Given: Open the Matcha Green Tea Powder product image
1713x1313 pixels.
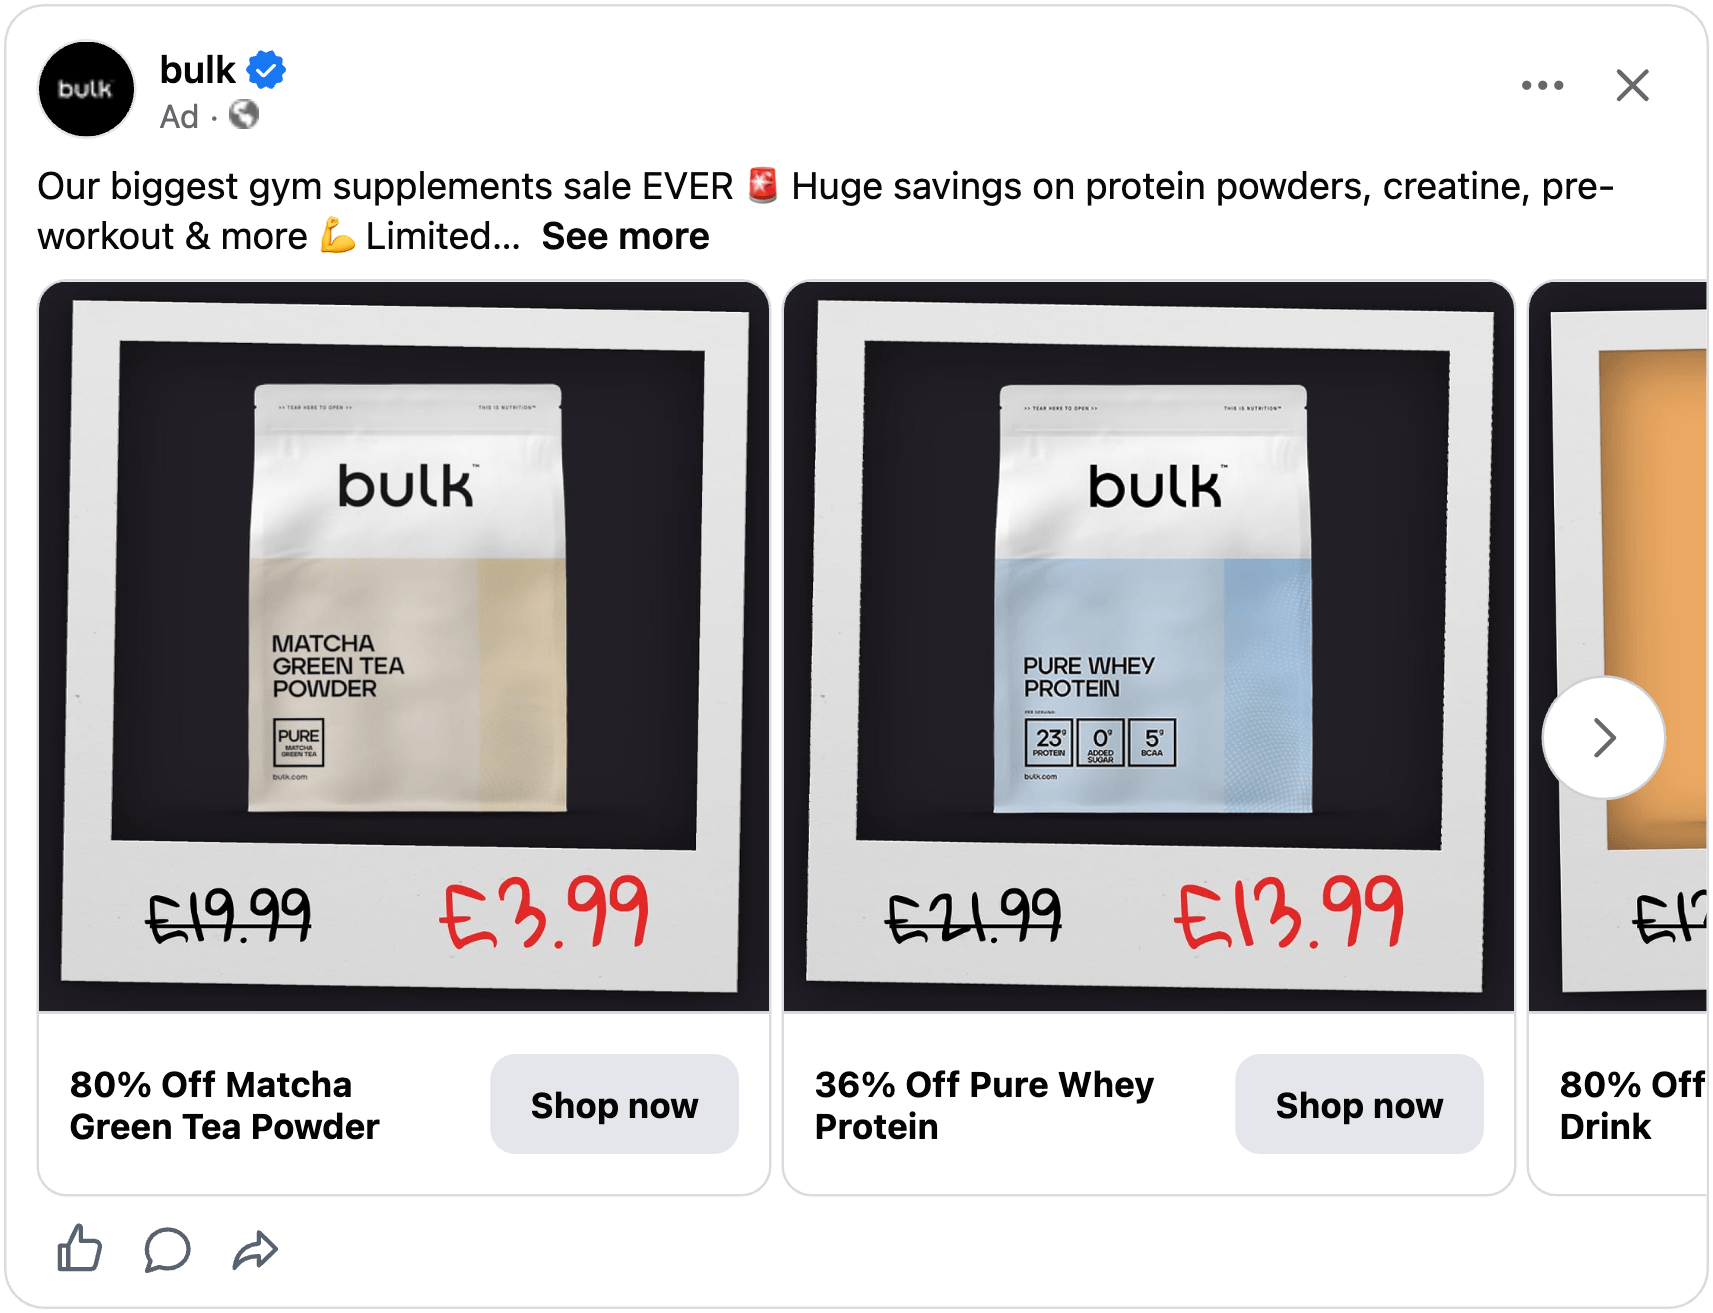Looking at the screenshot, I should coord(404,646).
